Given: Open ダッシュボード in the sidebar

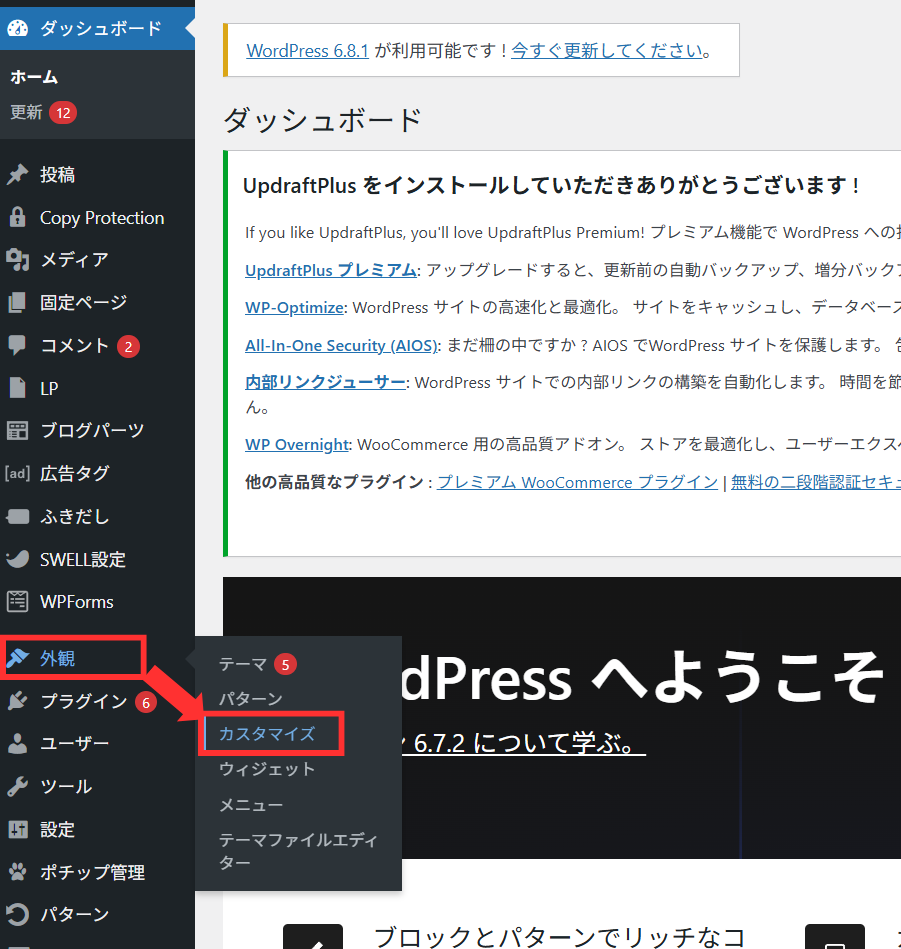Looking at the screenshot, I should [97, 28].
